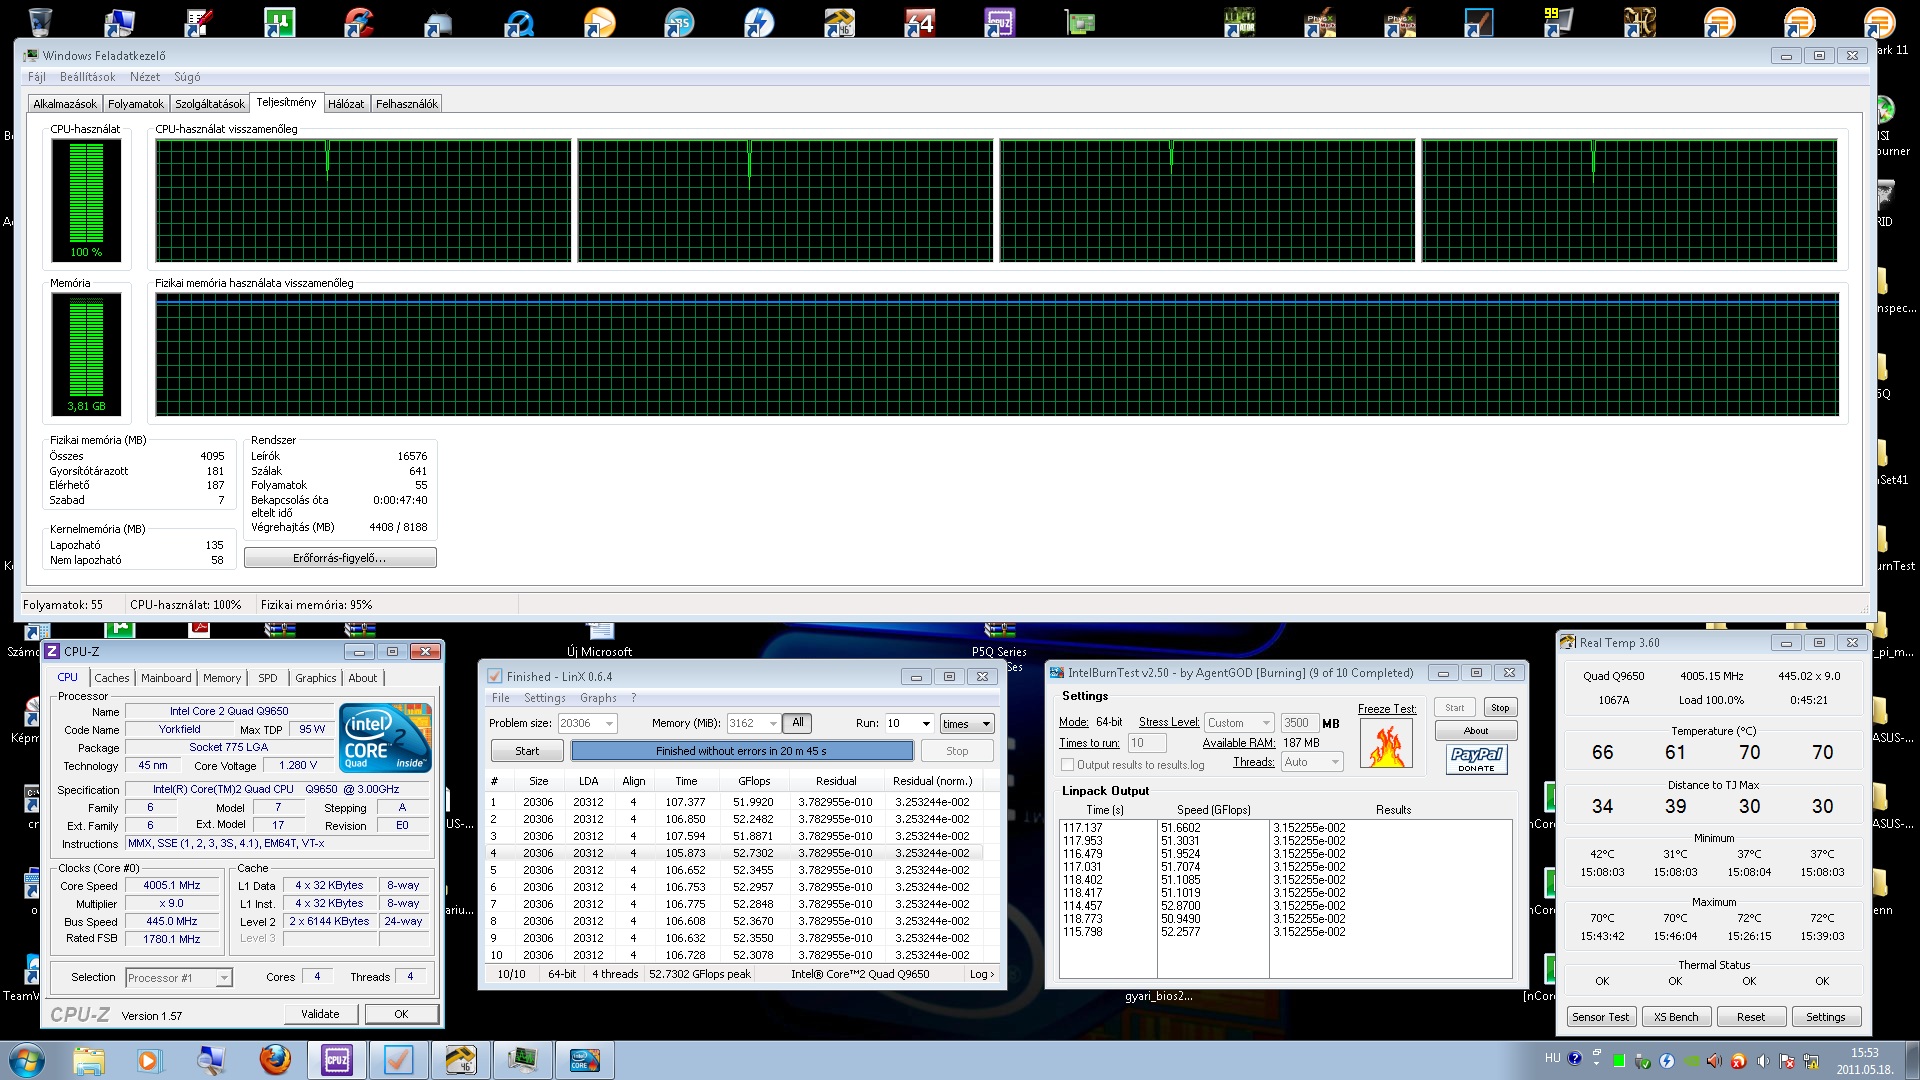Click the LinX title bar checkmark icon

coord(494,677)
